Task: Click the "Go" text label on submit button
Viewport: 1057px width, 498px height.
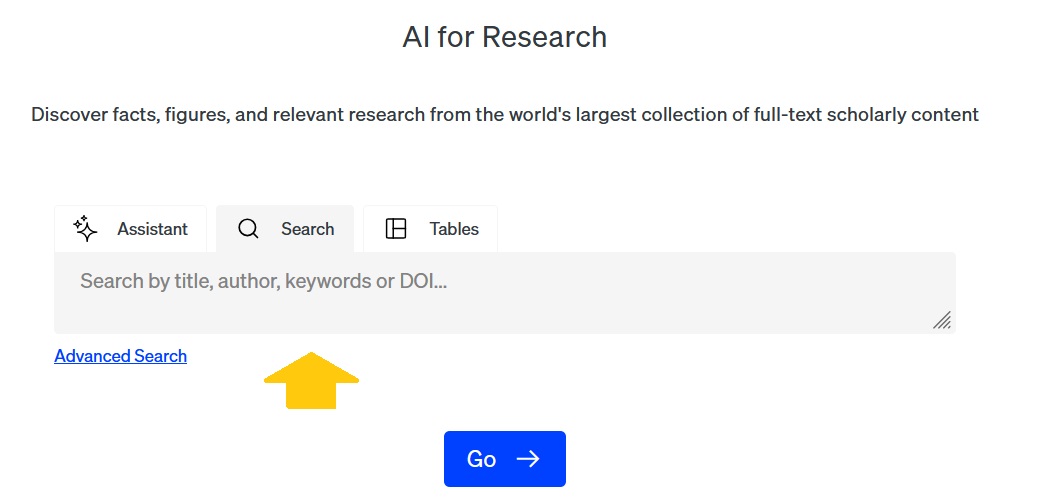Action: [481, 459]
